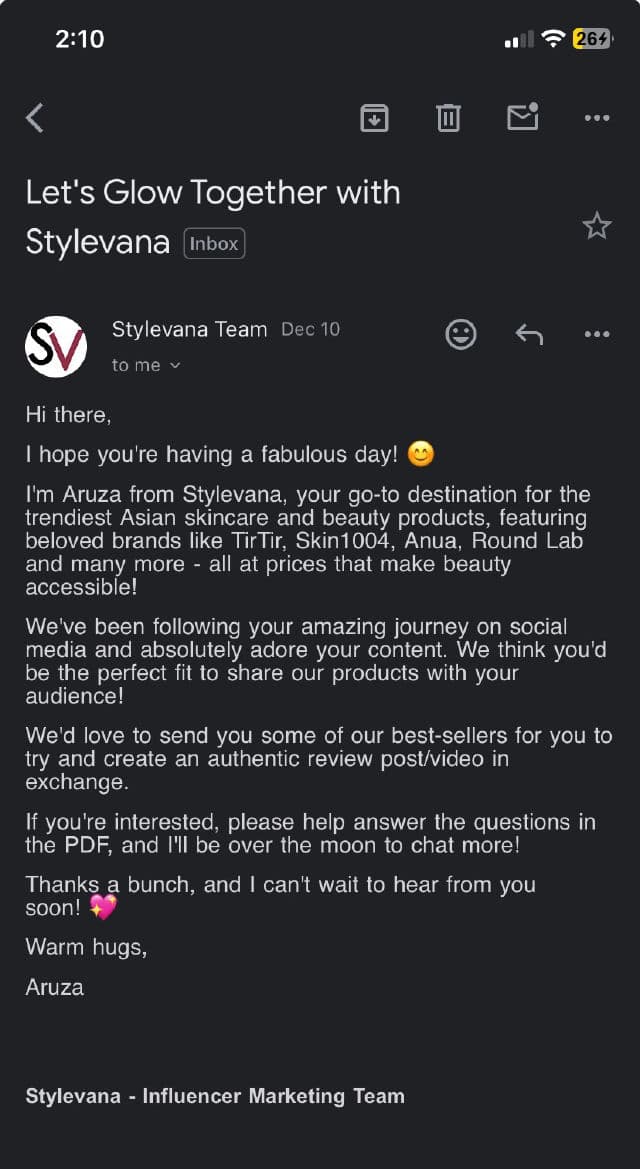Open the Stylevana SV sender avatar
The image size is (640, 1169).
tap(56, 346)
